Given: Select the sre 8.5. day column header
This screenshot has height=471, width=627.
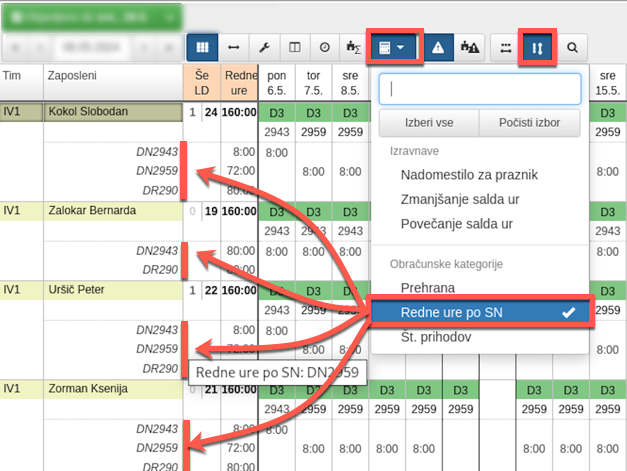Looking at the screenshot, I should (x=350, y=83).
